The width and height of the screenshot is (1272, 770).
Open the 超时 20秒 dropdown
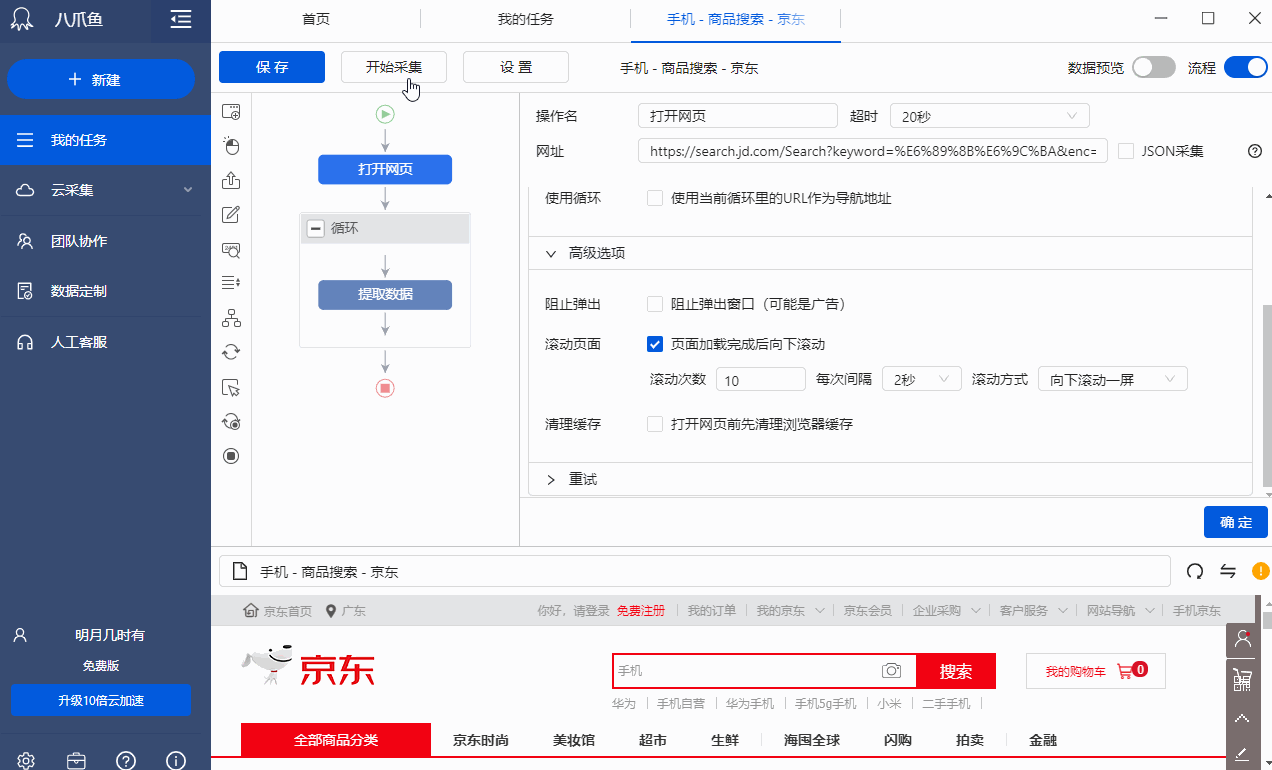(x=989, y=116)
